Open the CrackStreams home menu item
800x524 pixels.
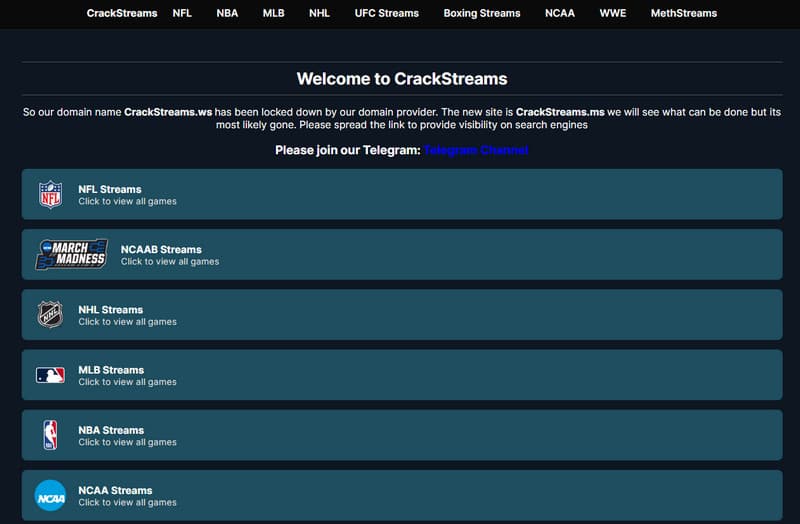pyautogui.click(x=122, y=14)
